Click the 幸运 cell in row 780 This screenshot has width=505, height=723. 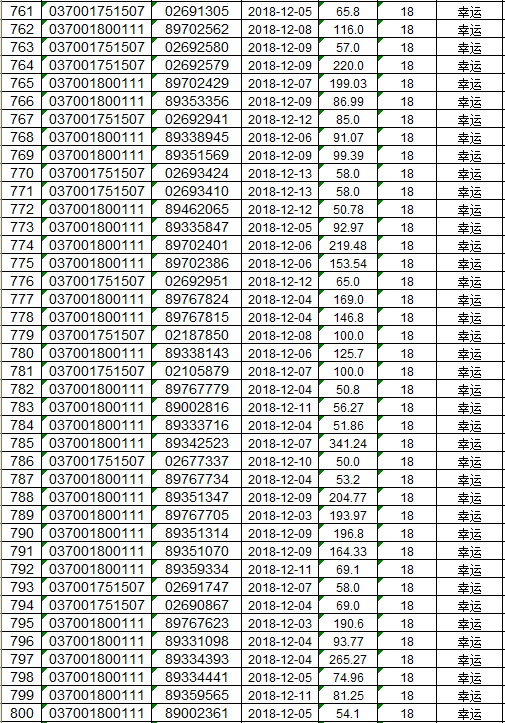469,353
